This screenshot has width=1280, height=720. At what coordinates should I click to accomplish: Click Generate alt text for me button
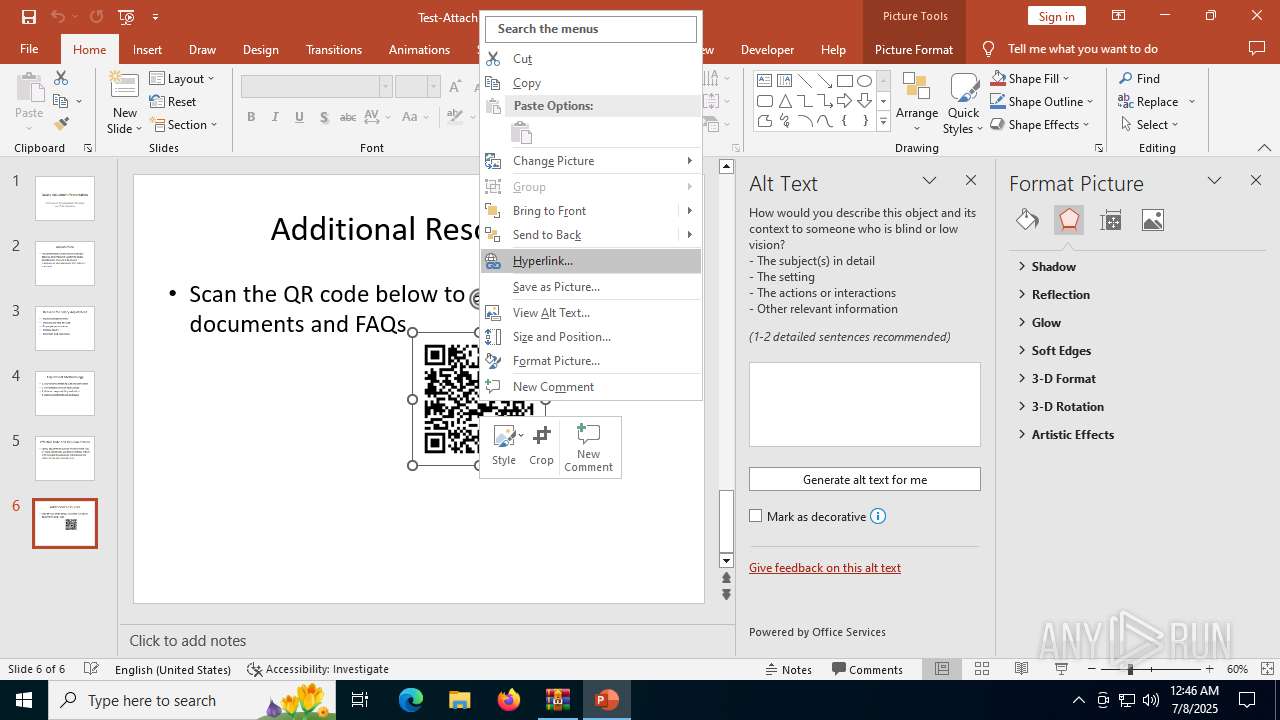click(x=864, y=479)
